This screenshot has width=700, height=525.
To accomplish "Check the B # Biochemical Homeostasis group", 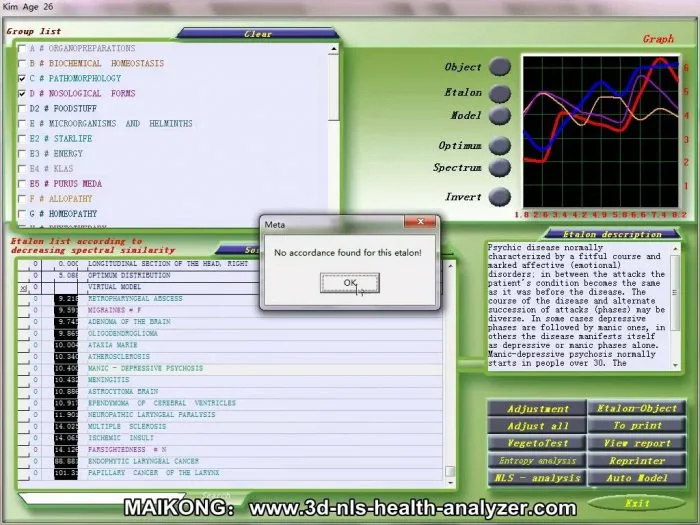I will 21,63.
